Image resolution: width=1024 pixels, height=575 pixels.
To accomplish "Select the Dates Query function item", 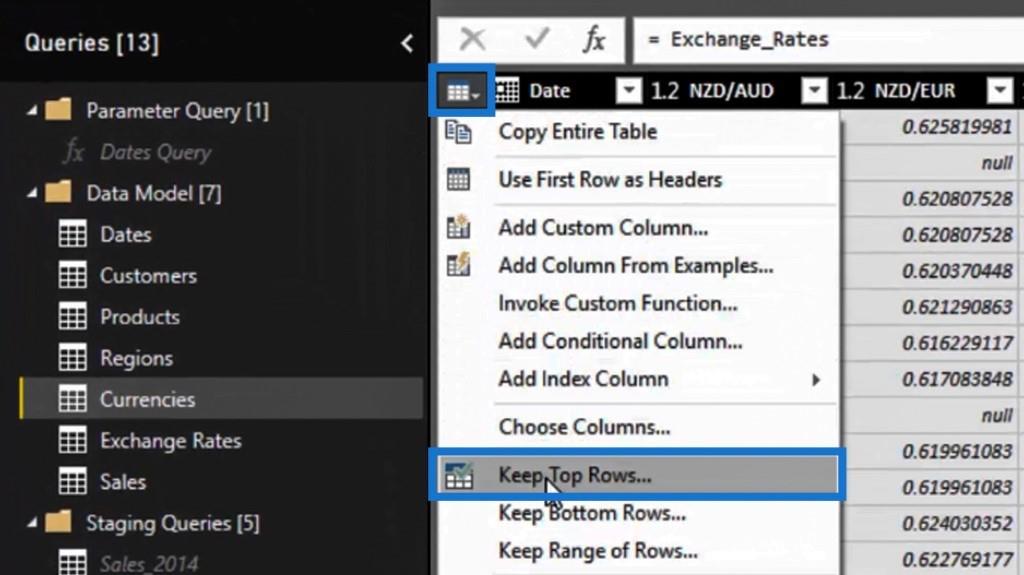I will (x=155, y=153).
